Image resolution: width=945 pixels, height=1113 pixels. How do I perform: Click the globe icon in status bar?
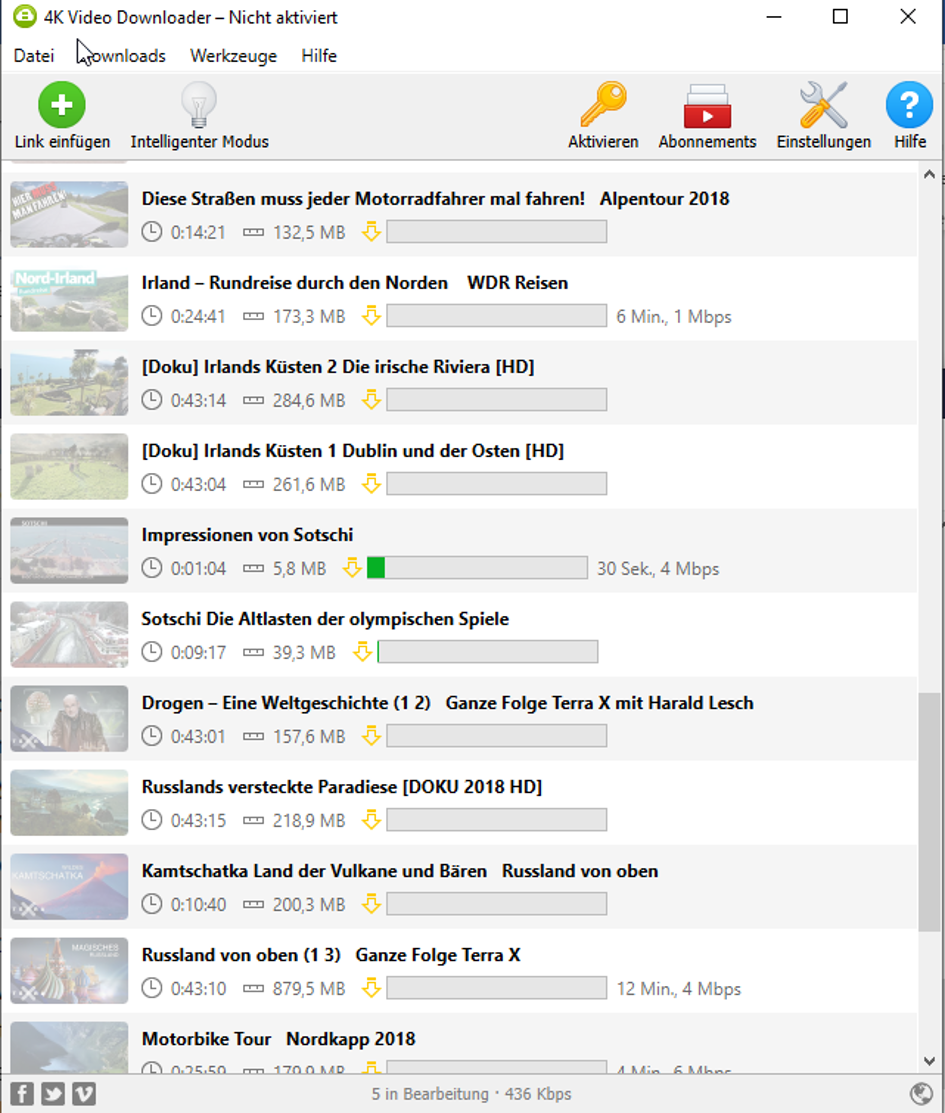pyautogui.click(x=921, y=1094)
